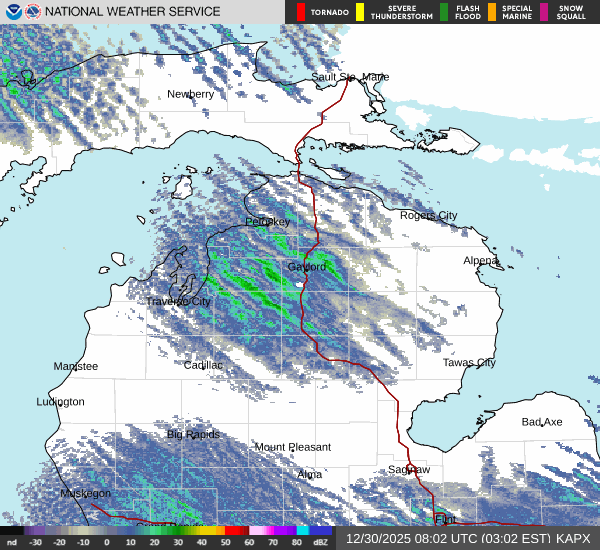Click the Sault Ste. Marie city label

350,77
